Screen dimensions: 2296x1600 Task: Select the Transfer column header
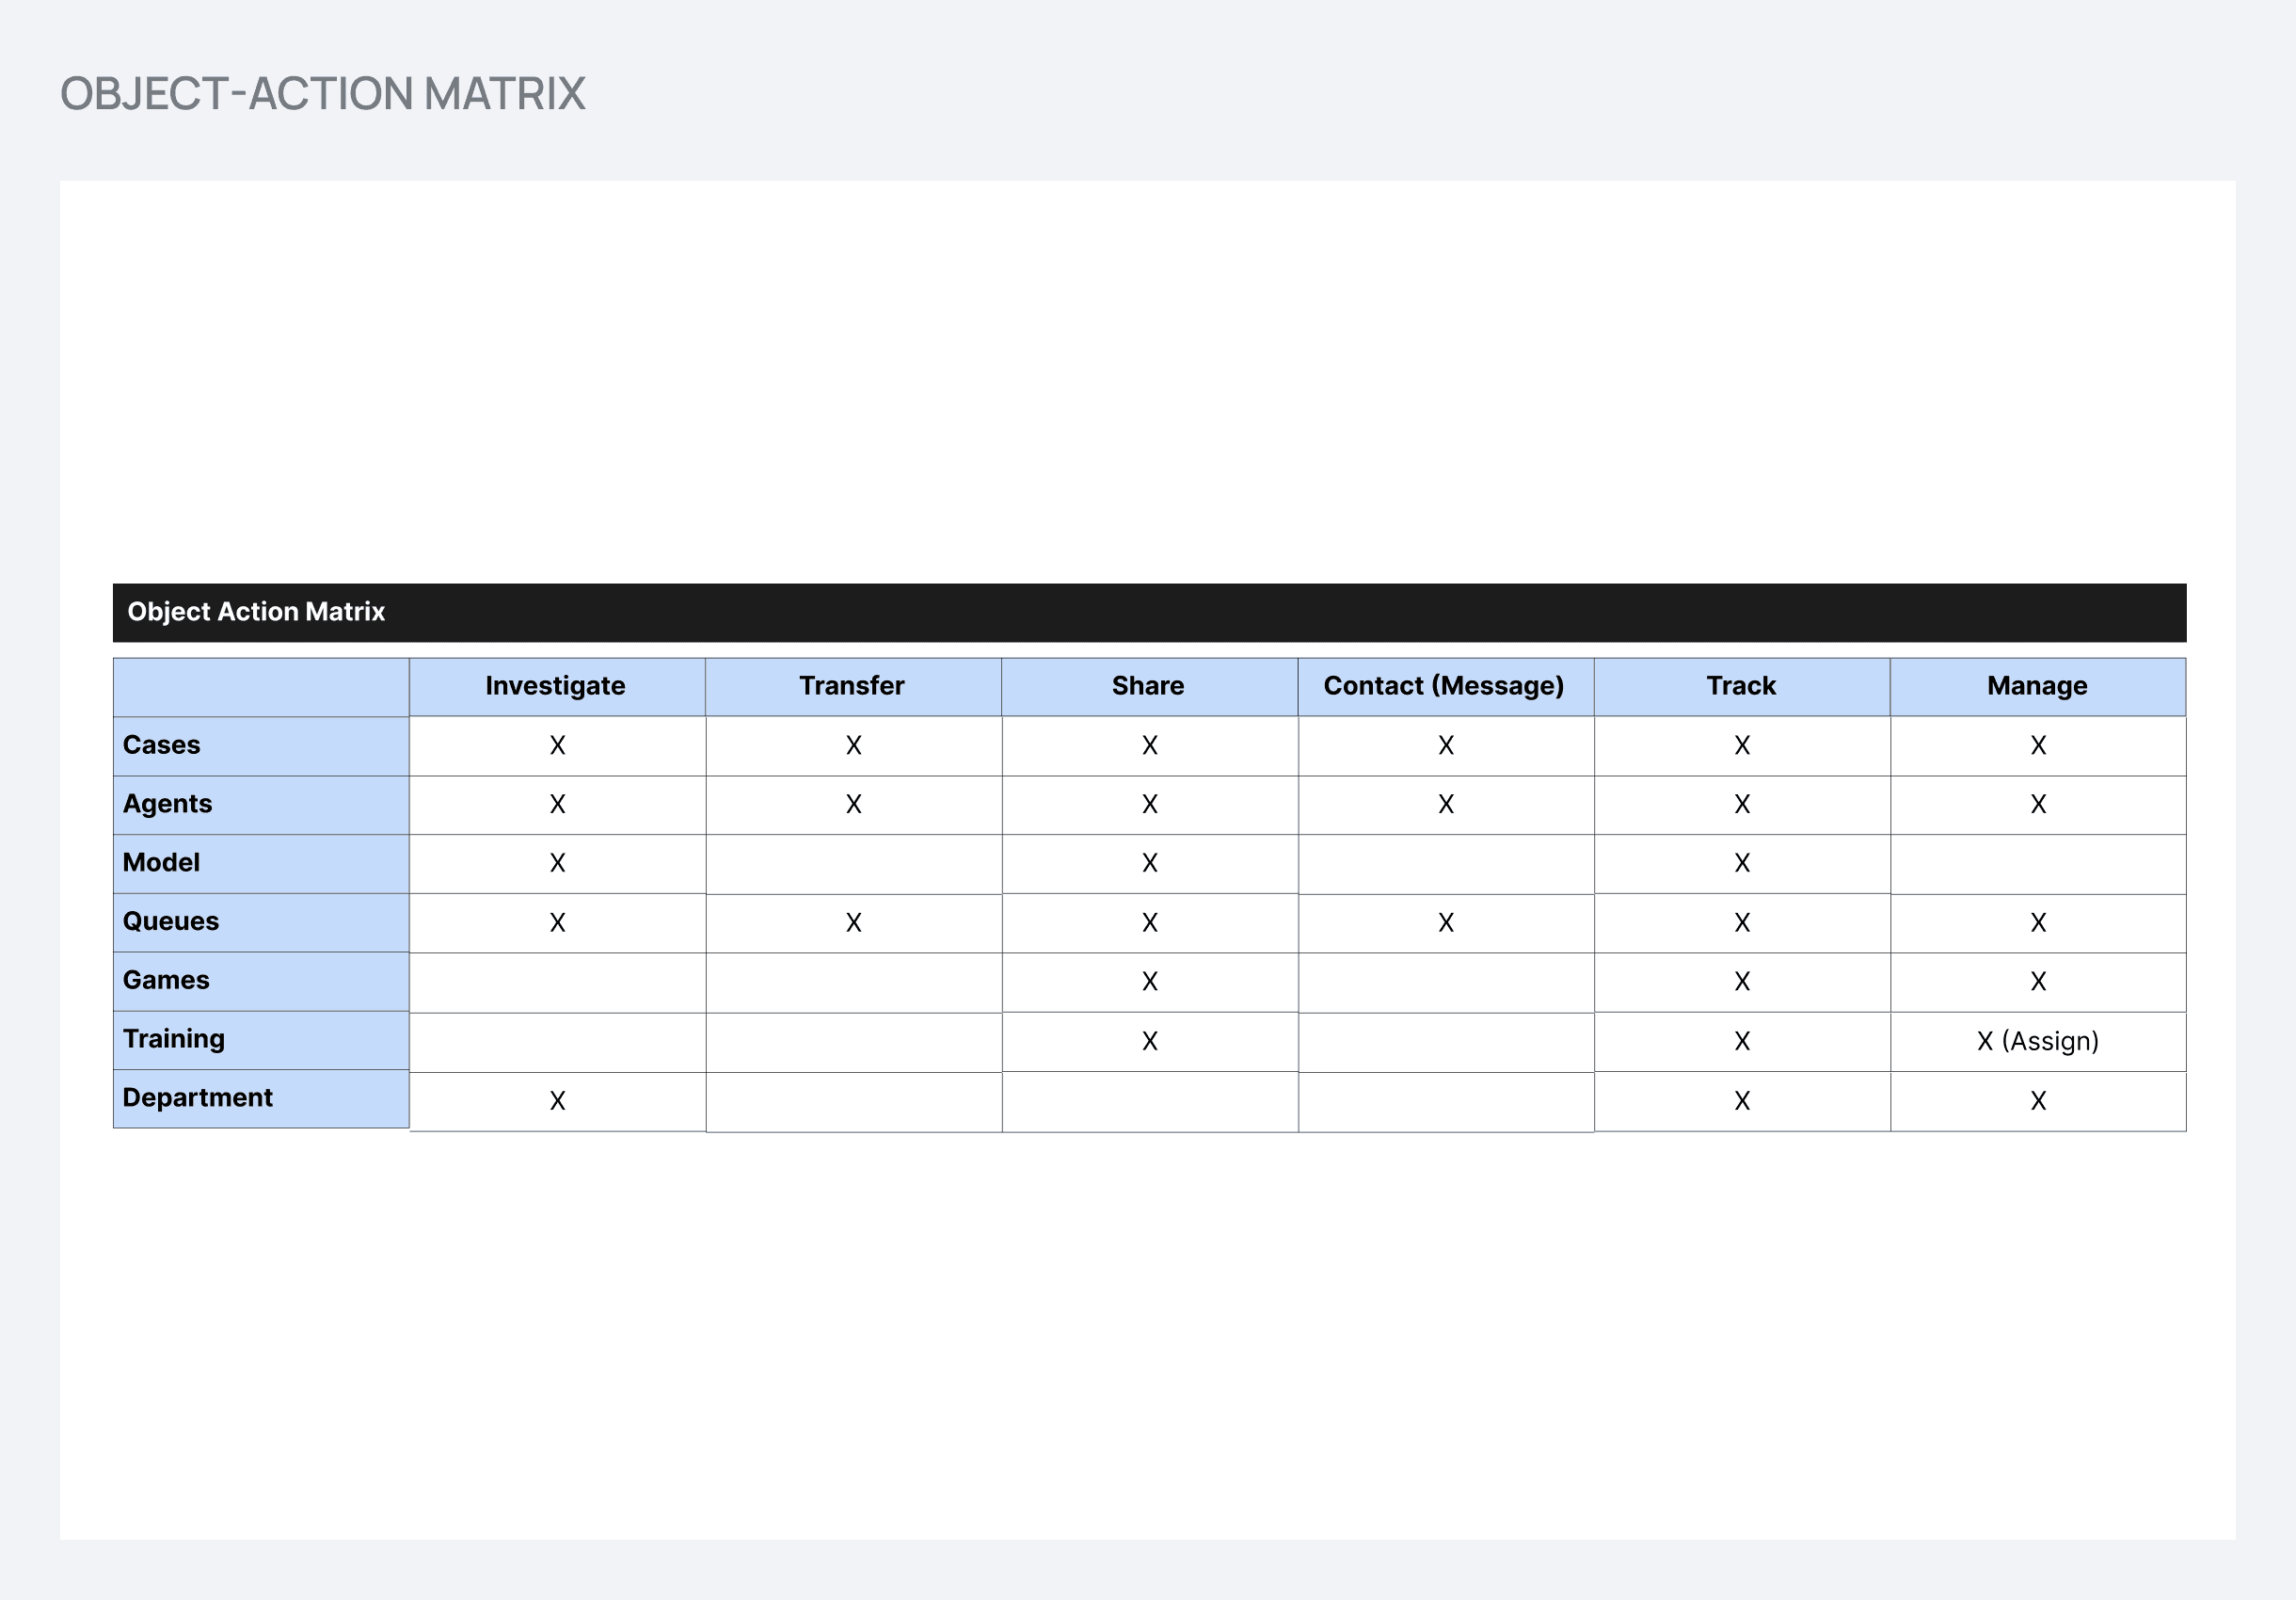click(x=853, y=686)
